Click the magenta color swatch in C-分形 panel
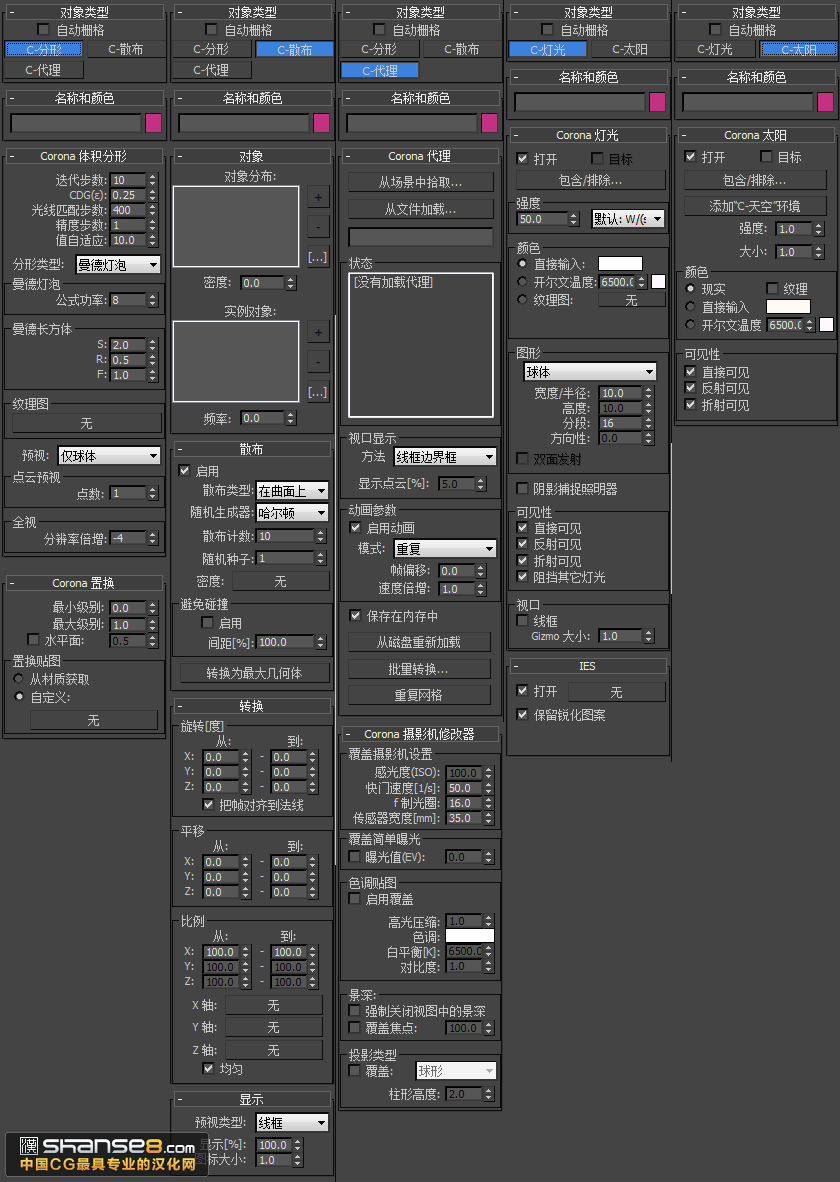The width and height of the screenshot is (840, 1182). click(154, 123)
